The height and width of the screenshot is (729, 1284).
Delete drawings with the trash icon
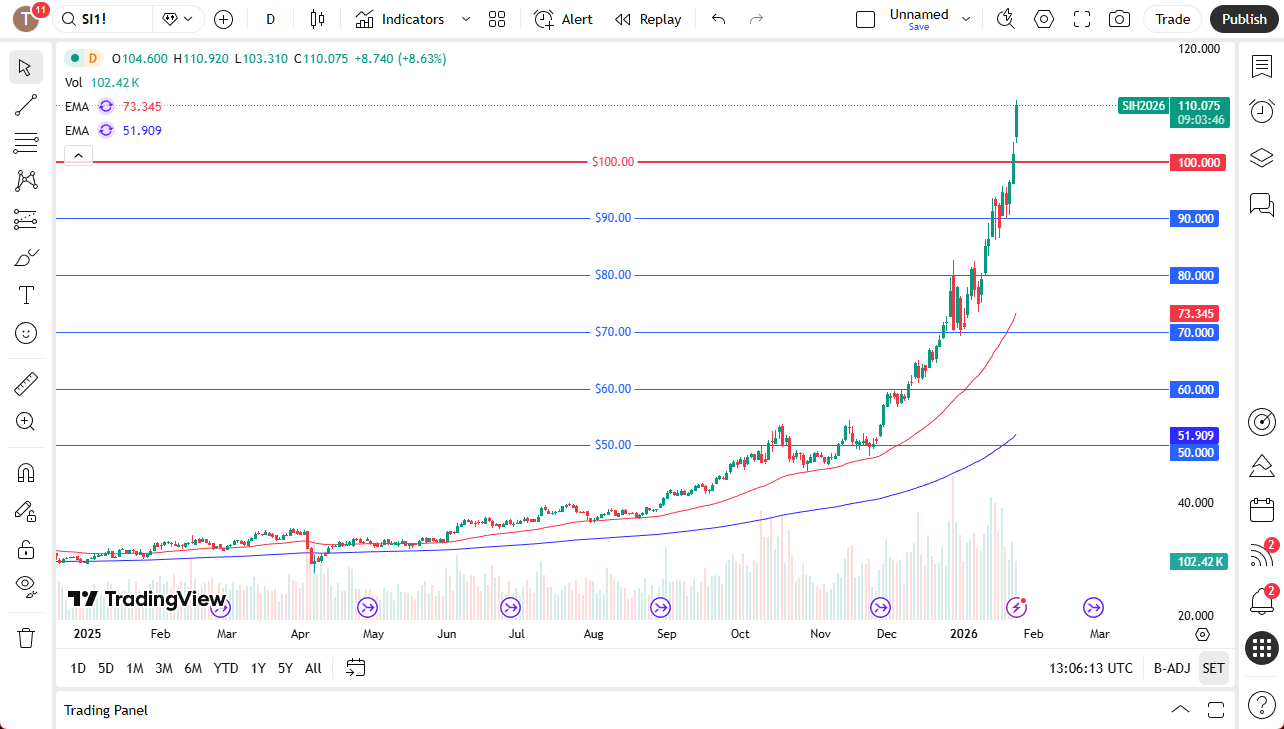click(x=26, y=637)
